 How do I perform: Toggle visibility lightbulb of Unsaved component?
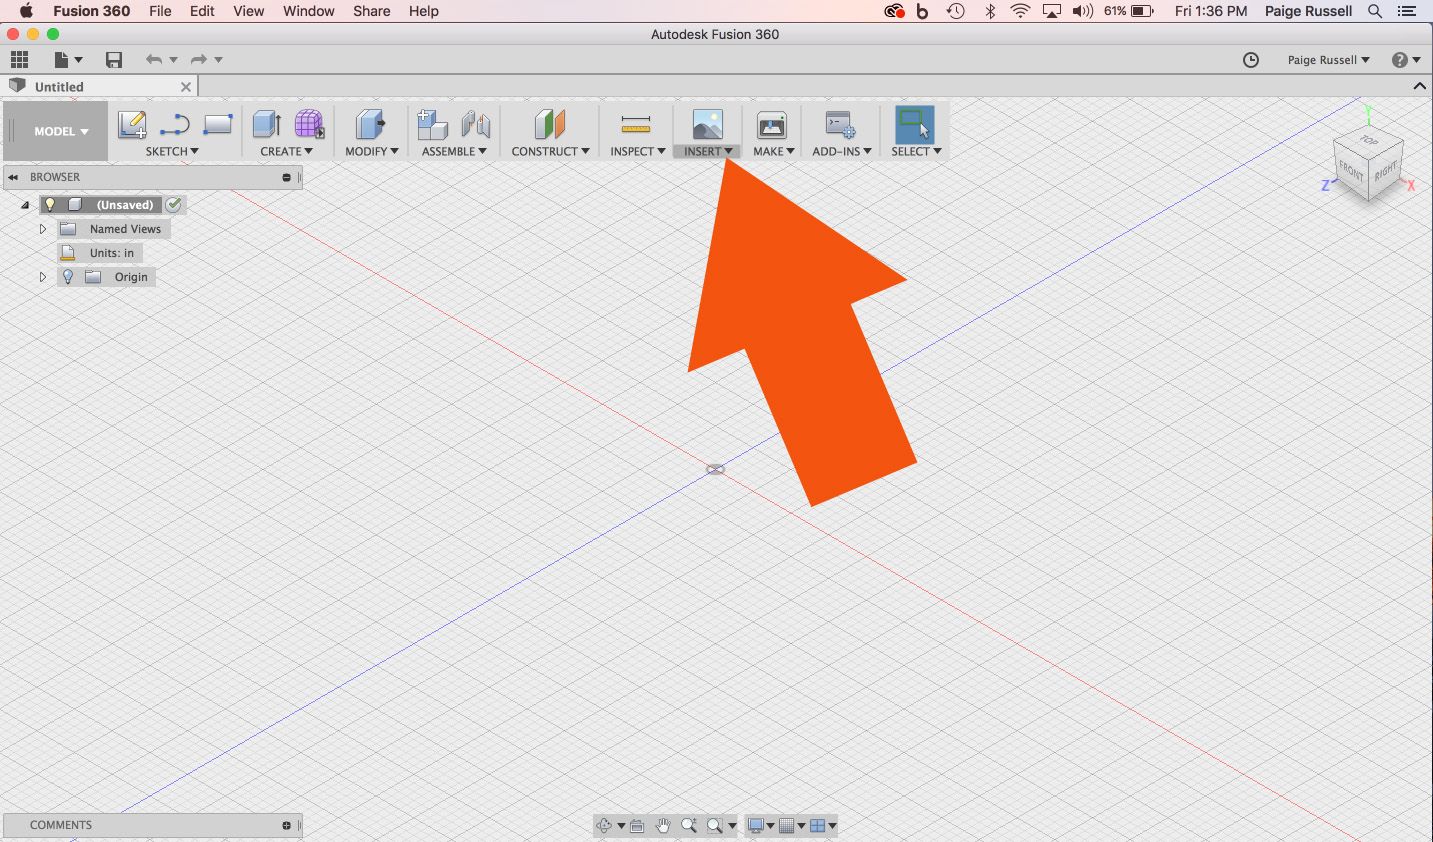[x=50, y=205]
